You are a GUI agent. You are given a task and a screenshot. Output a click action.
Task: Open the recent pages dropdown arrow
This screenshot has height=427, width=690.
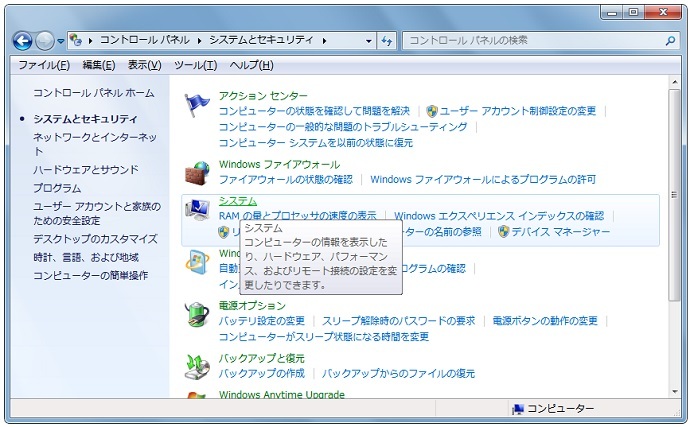coord(60,41)
